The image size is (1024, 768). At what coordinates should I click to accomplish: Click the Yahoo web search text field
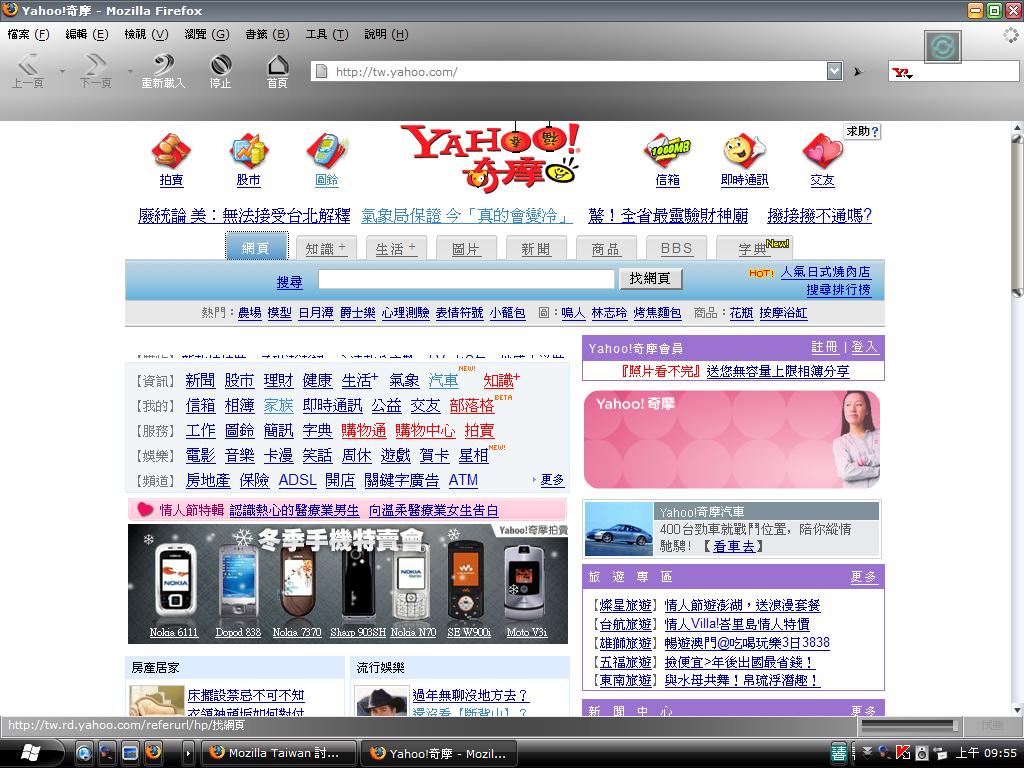(466, 279)
